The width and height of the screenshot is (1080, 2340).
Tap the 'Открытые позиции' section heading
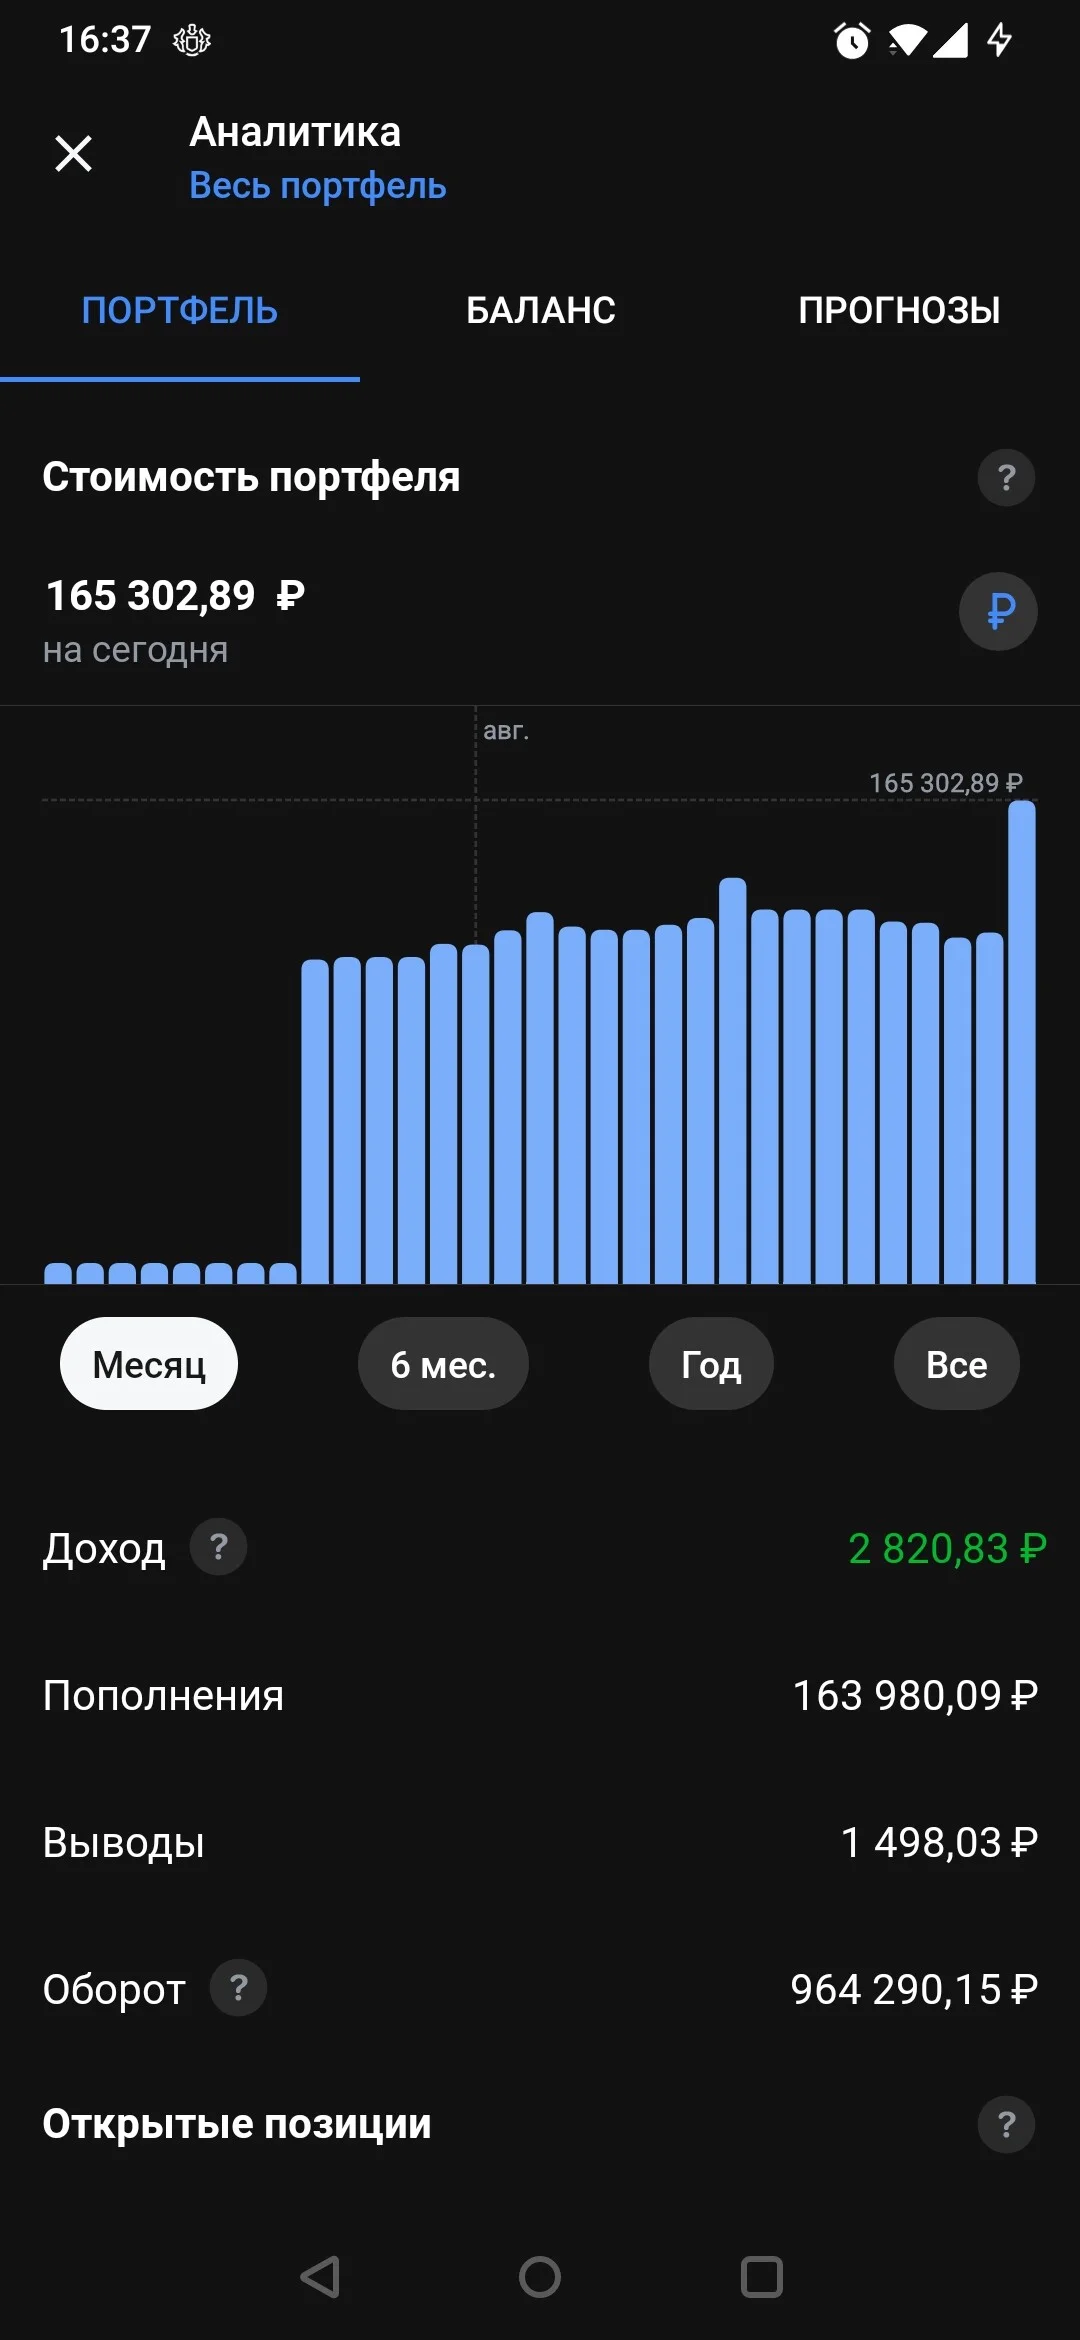click(237, 2124)
